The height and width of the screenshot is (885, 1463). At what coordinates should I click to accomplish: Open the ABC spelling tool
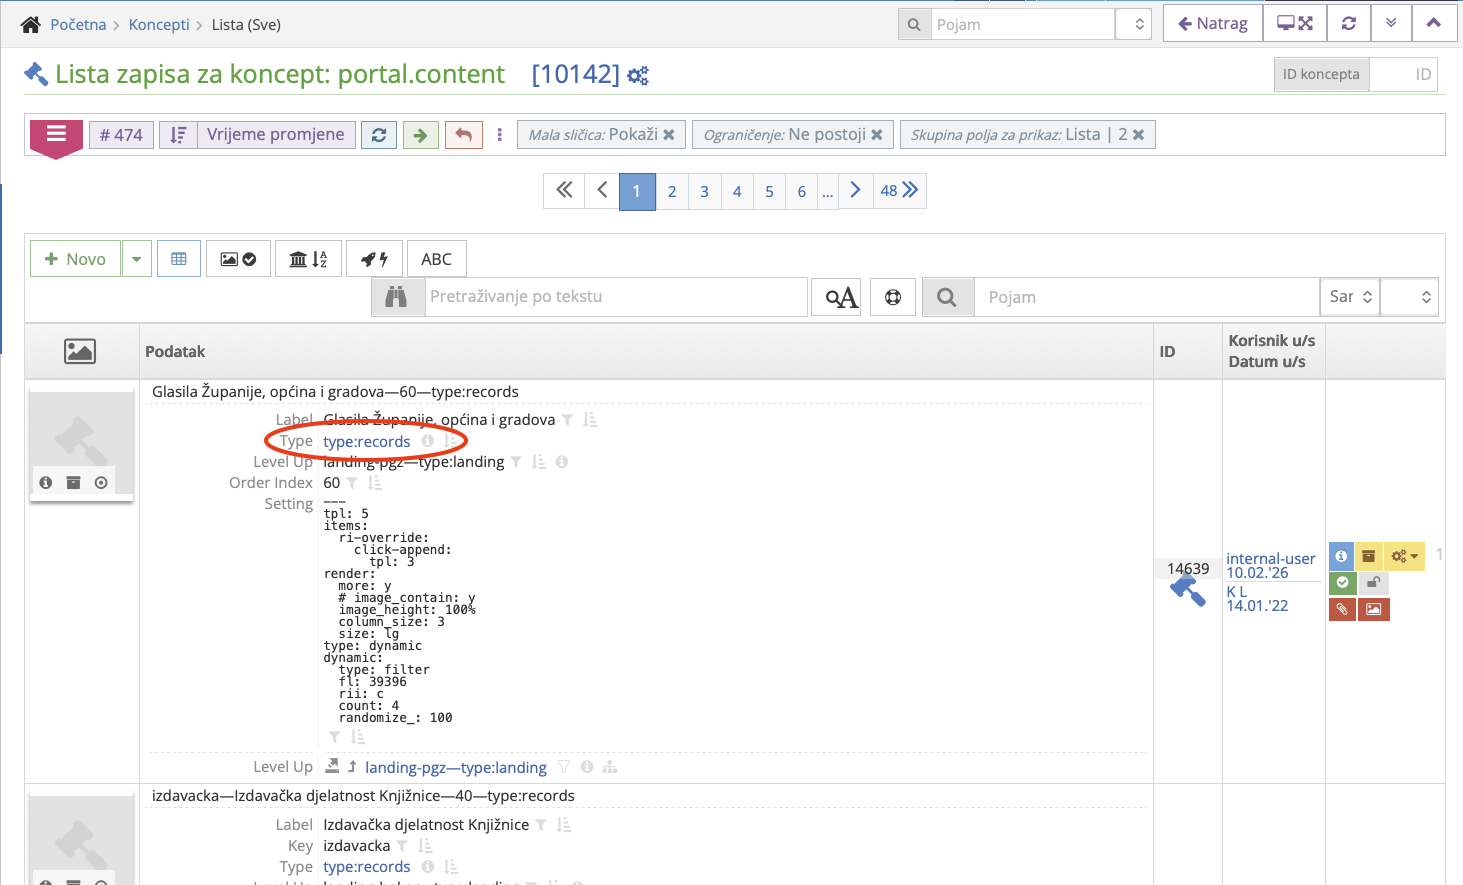coord(437,258)
